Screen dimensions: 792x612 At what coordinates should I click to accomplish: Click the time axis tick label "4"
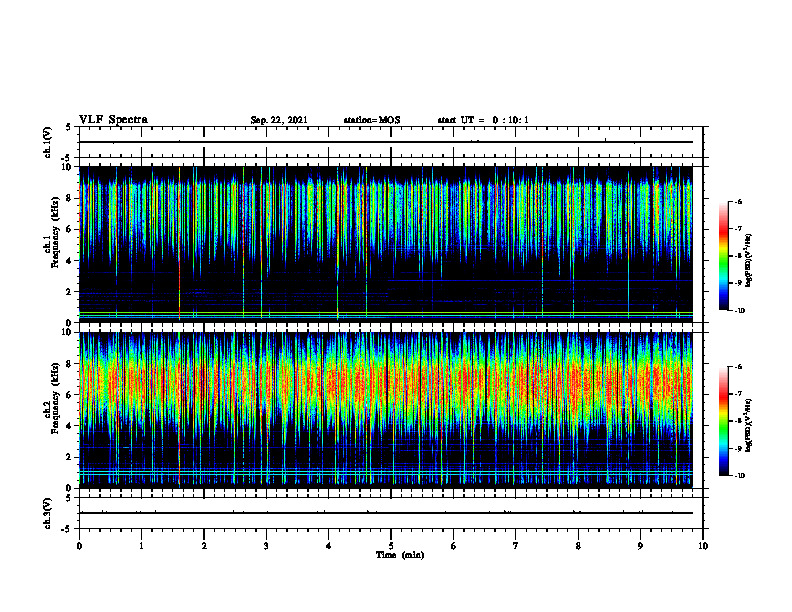tap(329, 546)
